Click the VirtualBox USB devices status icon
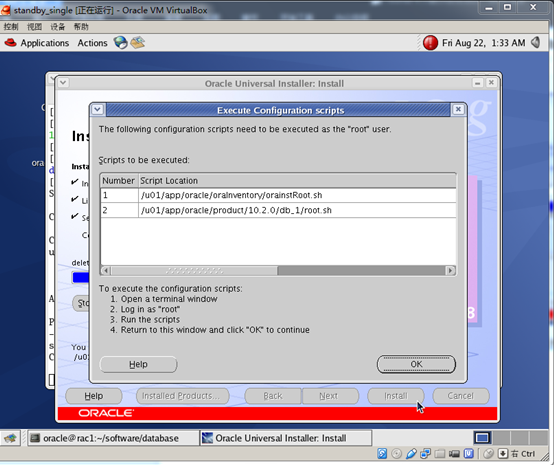This screenshot has height=465, width=554. [x=411, y=454]
